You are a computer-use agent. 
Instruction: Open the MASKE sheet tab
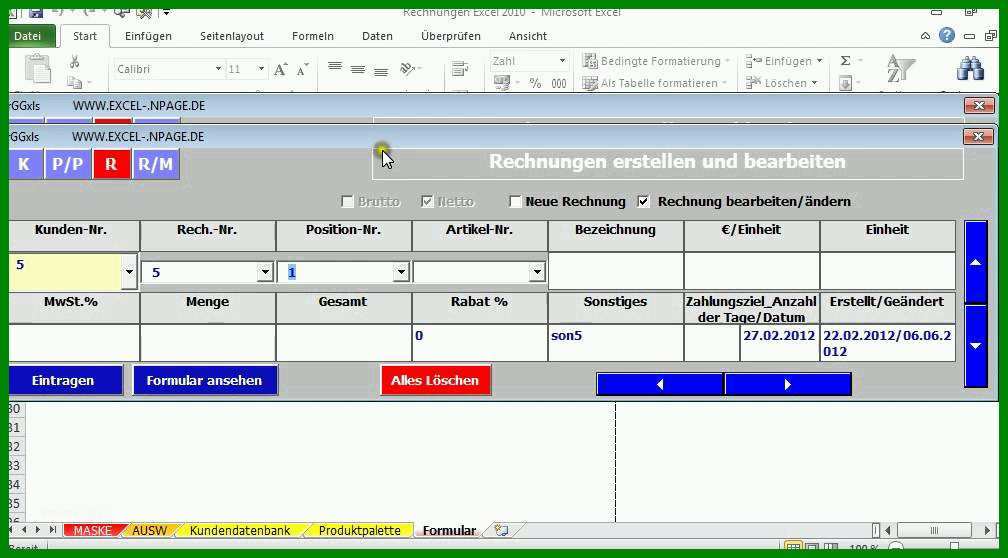pos(92,530)
